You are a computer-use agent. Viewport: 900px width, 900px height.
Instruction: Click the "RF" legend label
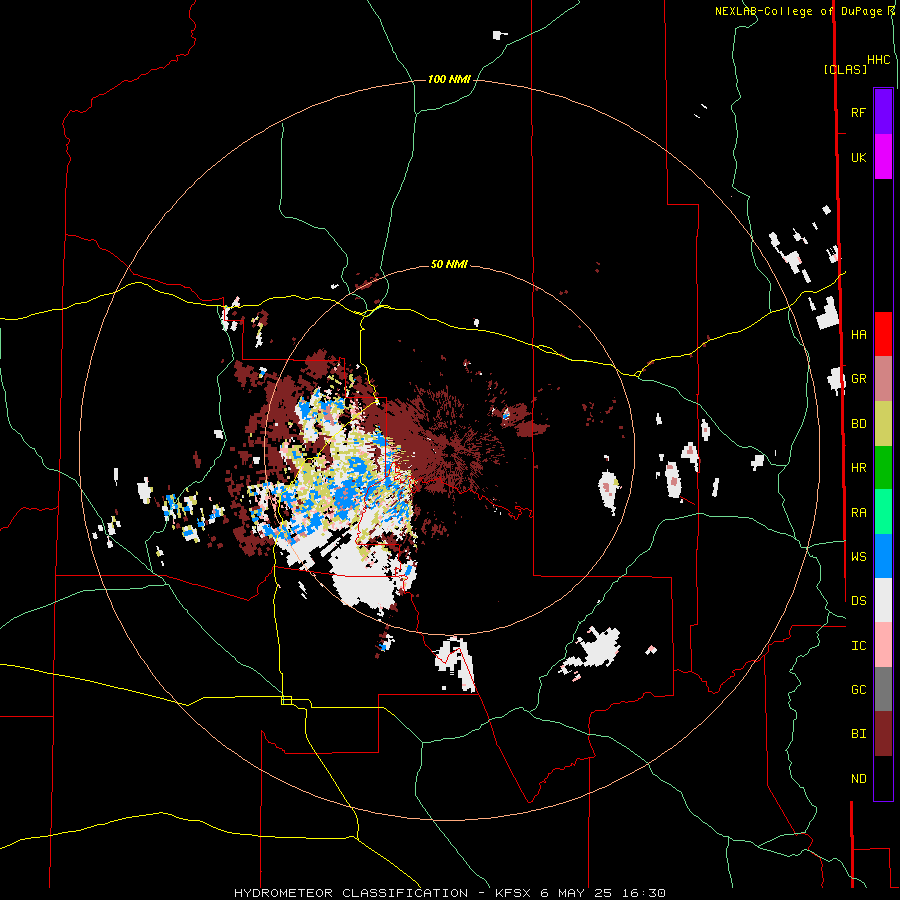coord(858,112)
